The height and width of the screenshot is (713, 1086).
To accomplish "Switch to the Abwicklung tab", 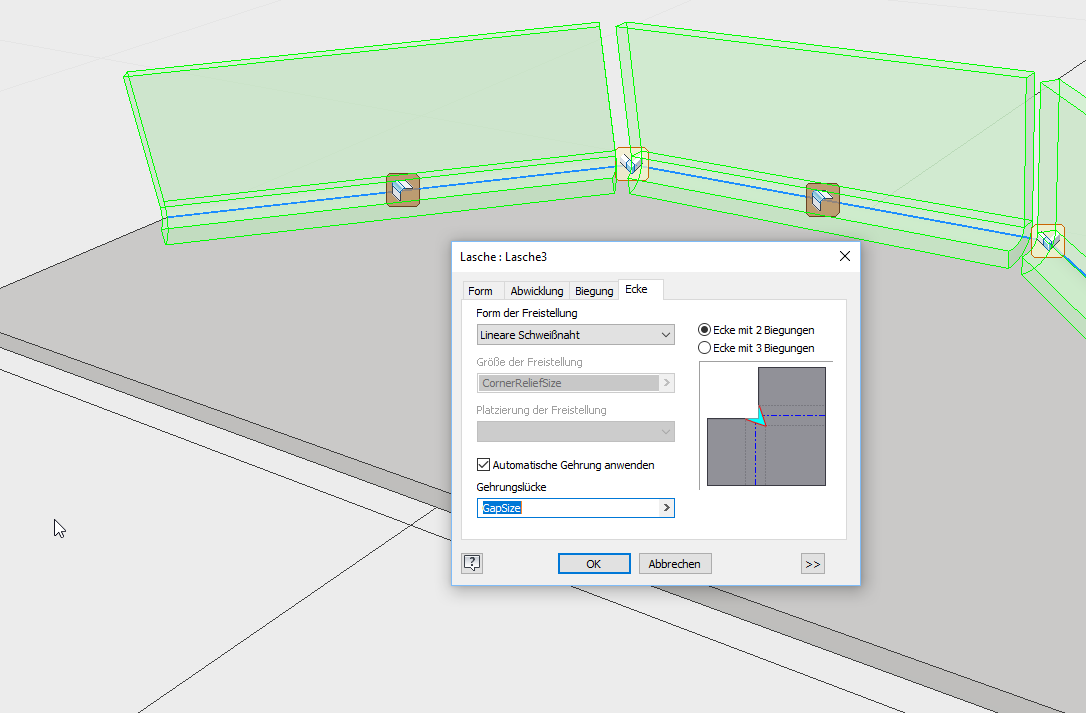I will (x=537, y=291).
